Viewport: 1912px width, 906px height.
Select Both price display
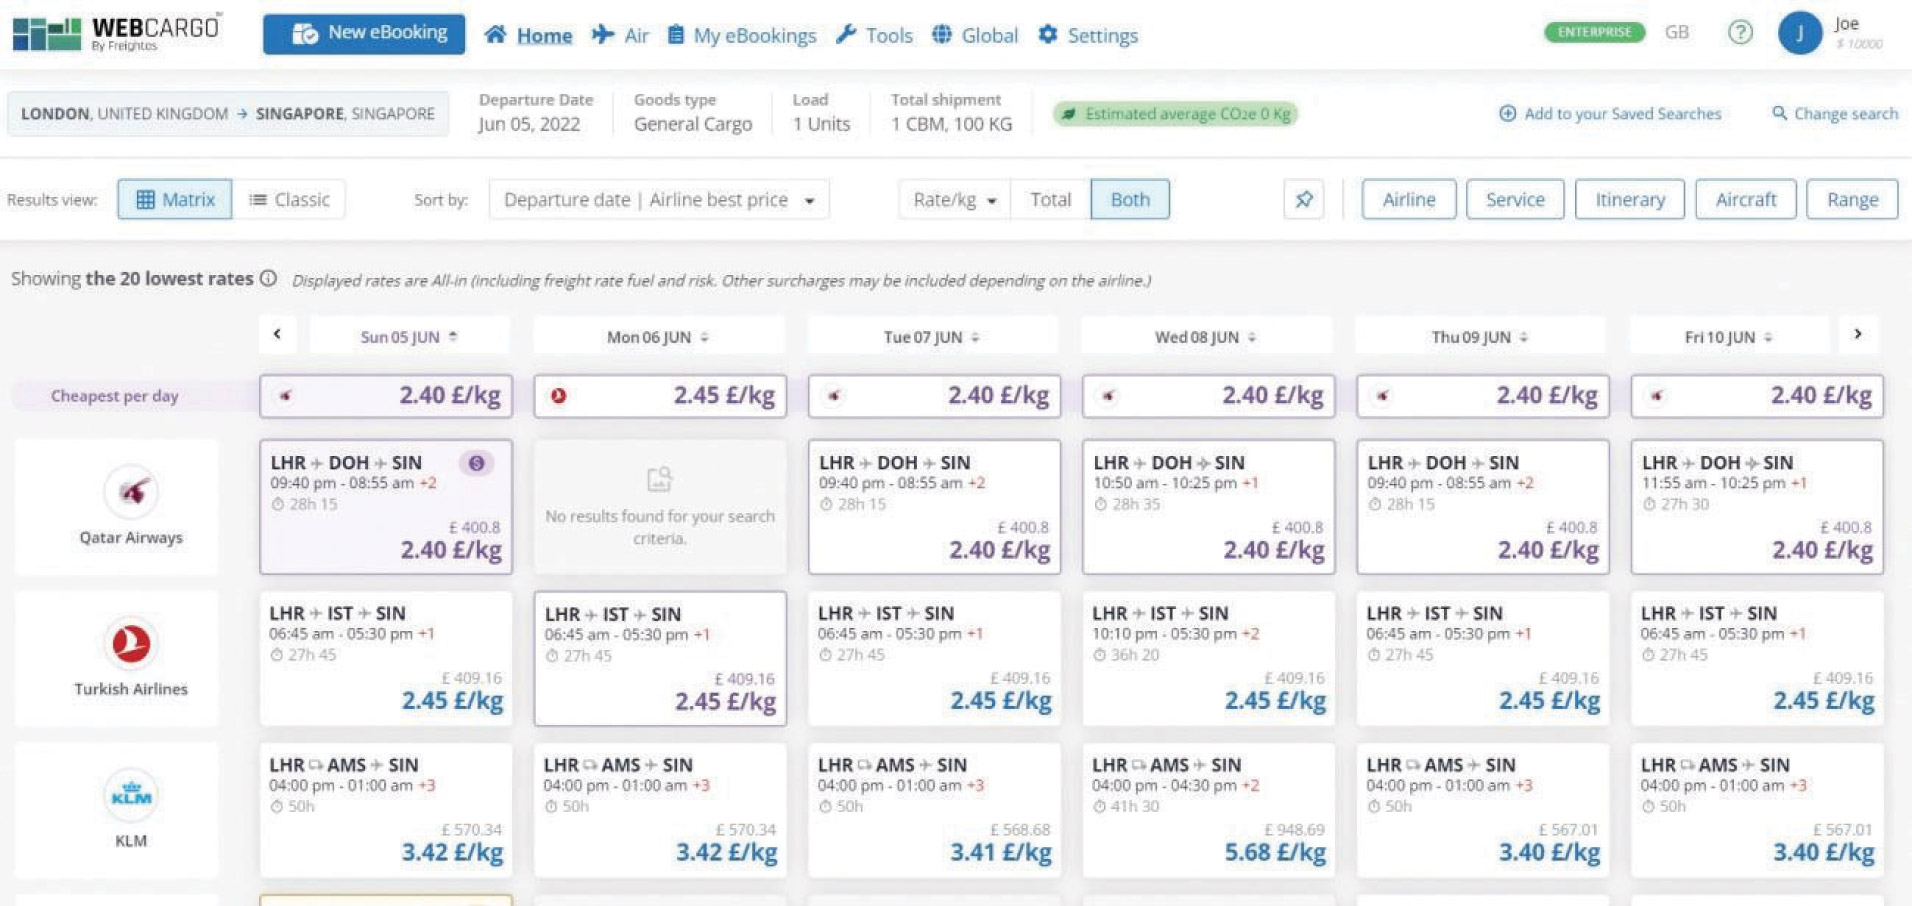pyautogui.click(x=1130, y=199)
